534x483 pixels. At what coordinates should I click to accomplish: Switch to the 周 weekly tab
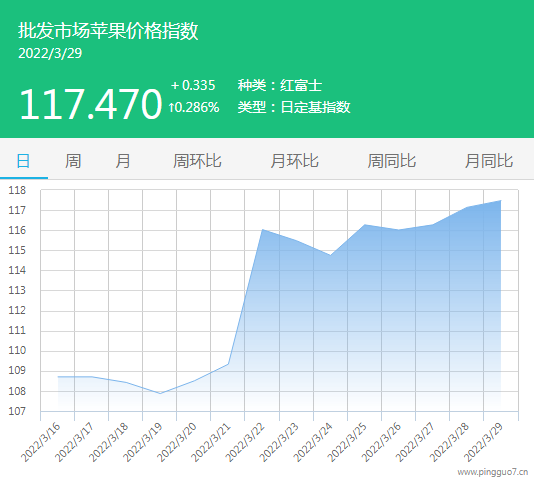click(x=73, y=161)
